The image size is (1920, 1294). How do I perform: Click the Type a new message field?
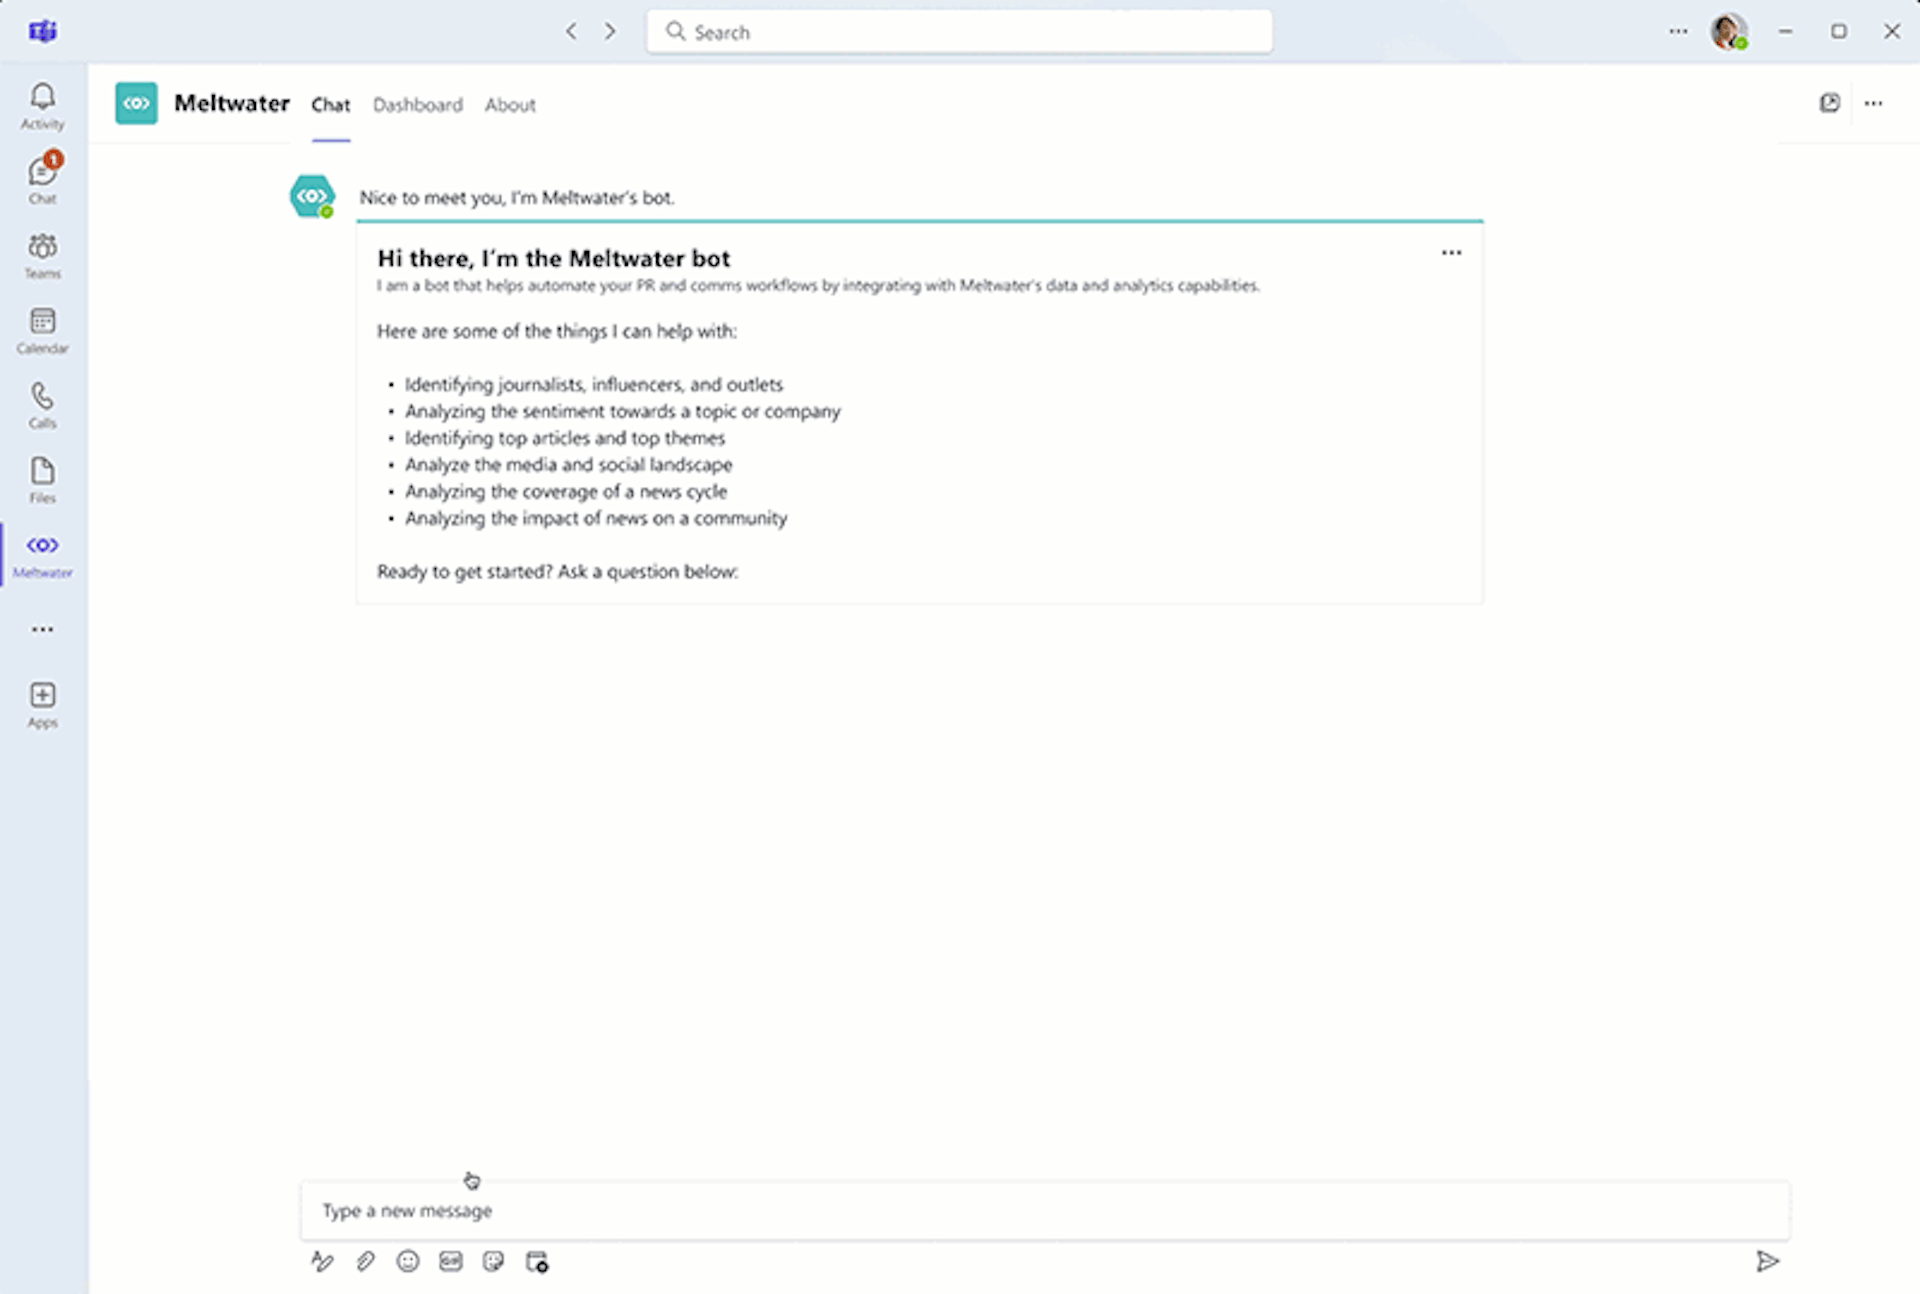(1044, 1210)
